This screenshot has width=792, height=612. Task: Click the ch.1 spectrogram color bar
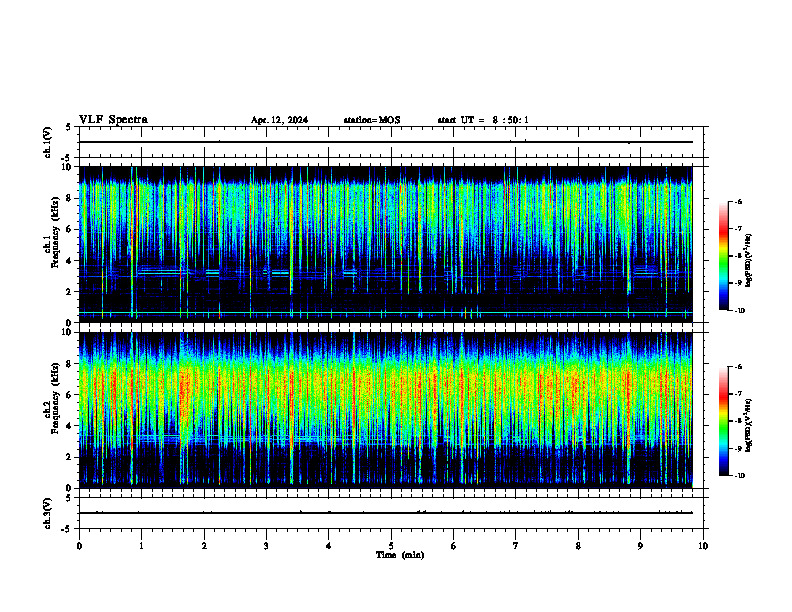pos(723,256)
